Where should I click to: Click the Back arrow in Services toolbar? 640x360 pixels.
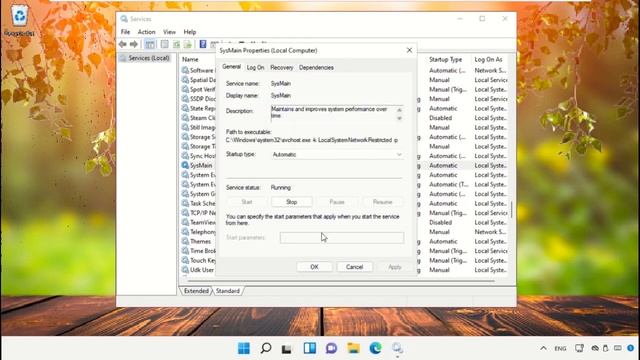(x=122, y=44)
